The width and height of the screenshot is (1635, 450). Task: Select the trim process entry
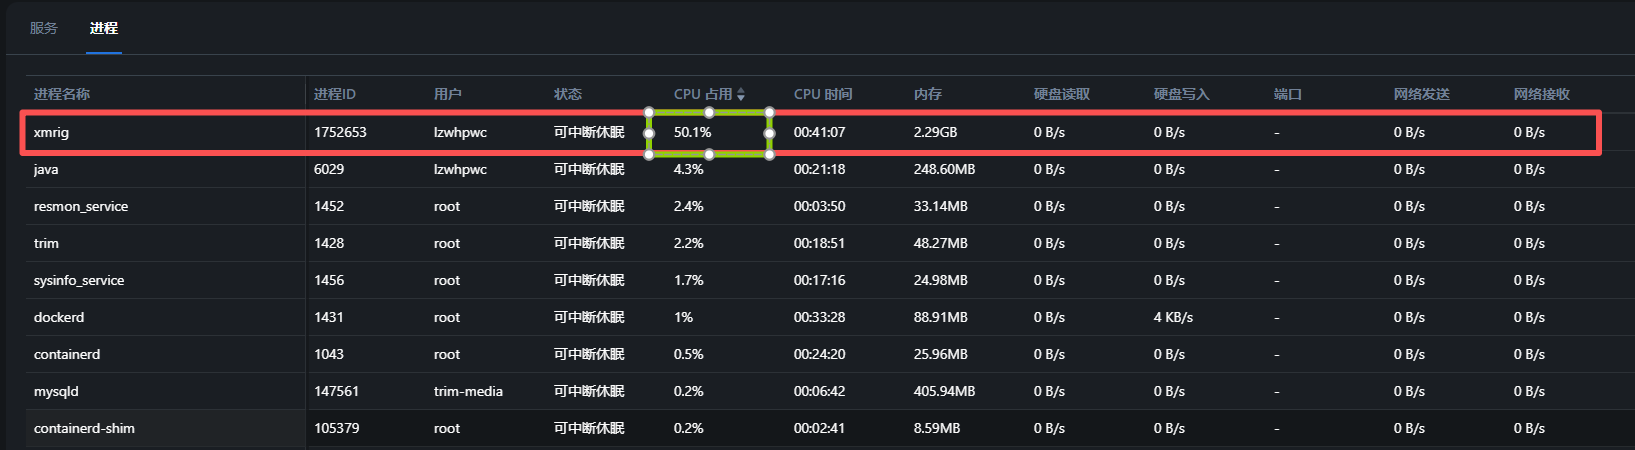[46, 243]
